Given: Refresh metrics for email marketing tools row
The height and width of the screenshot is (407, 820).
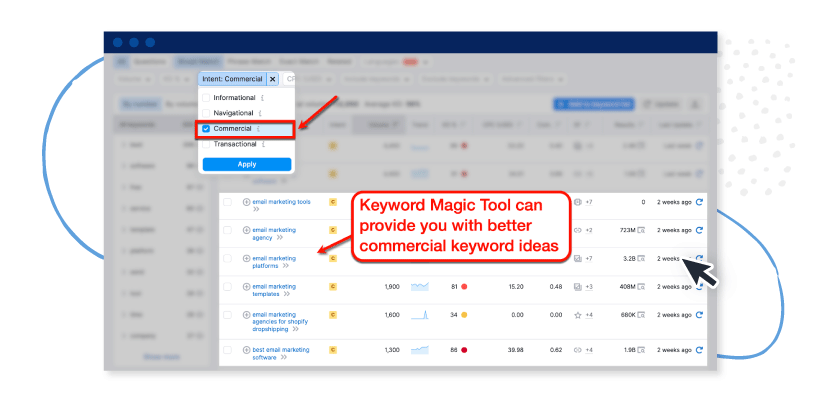Looking at the screenshot, I should tap(699, 202).
